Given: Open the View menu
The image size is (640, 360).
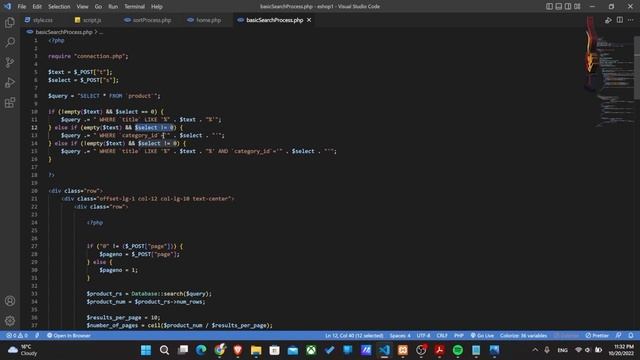Looking at the screenshot, I should tap(82, 7).
